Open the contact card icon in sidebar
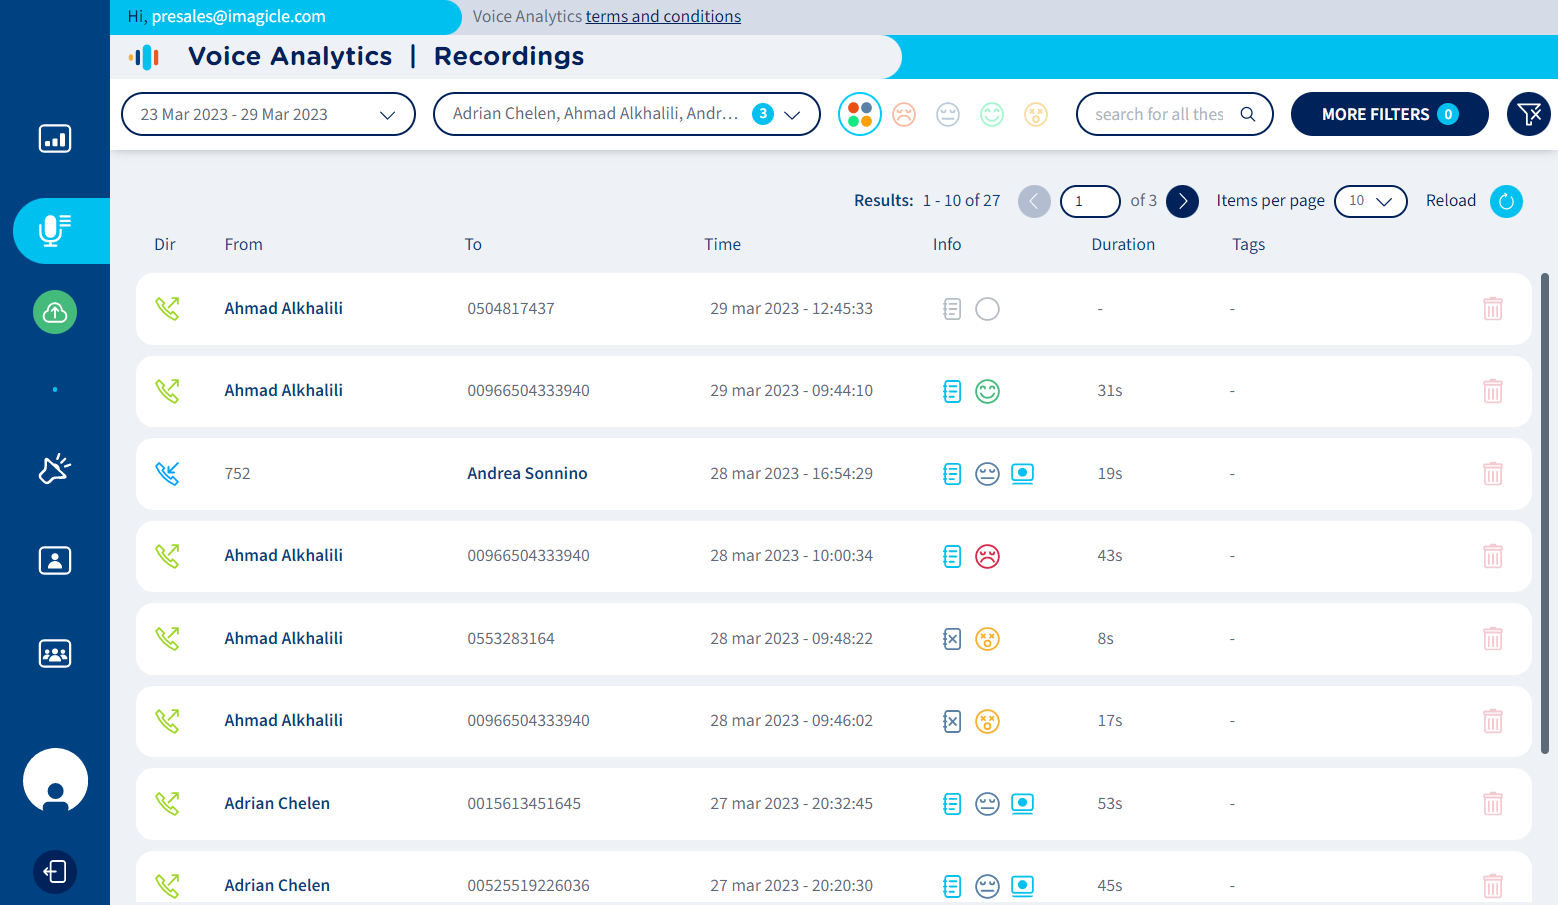1558x905 pixels. [x=55, y=561]
